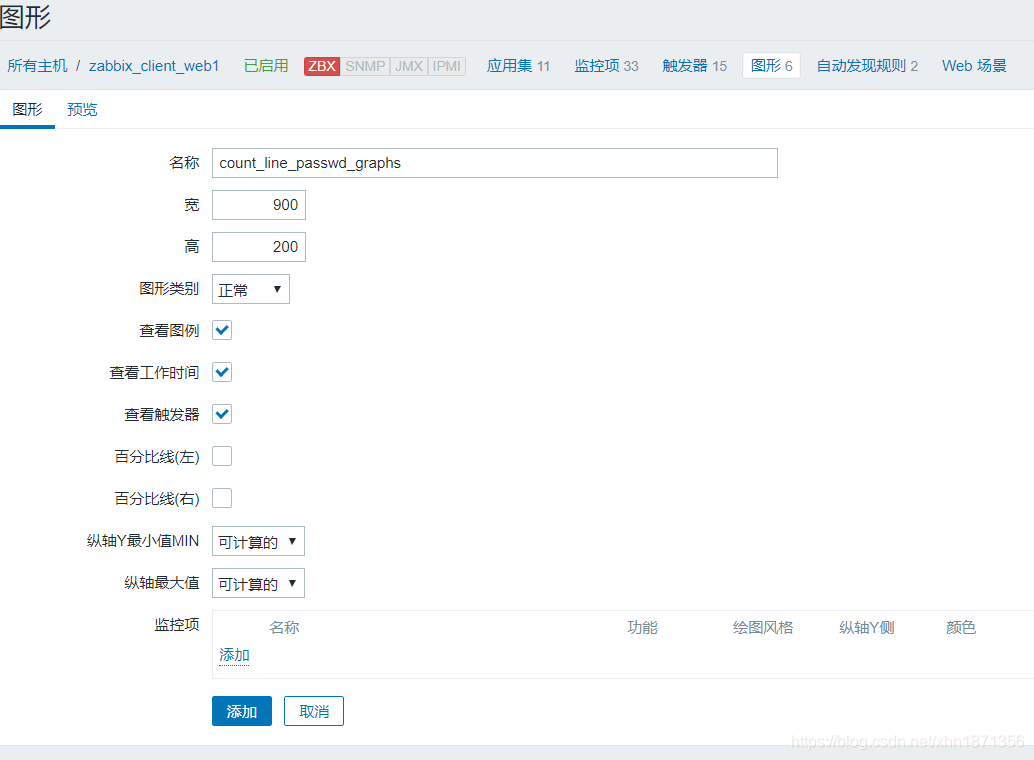This screenshot has width=1034, height=760.
Task: Focus the 宽 input showing 900
Action: (258, 205)
